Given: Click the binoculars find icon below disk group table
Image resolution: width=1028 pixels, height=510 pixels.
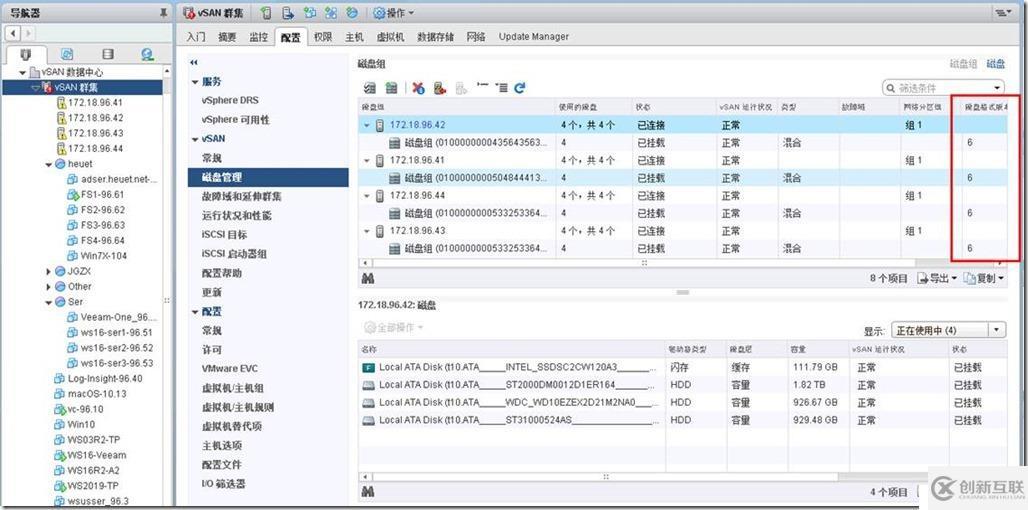Looking at the screenshot, I should (368, 278).
